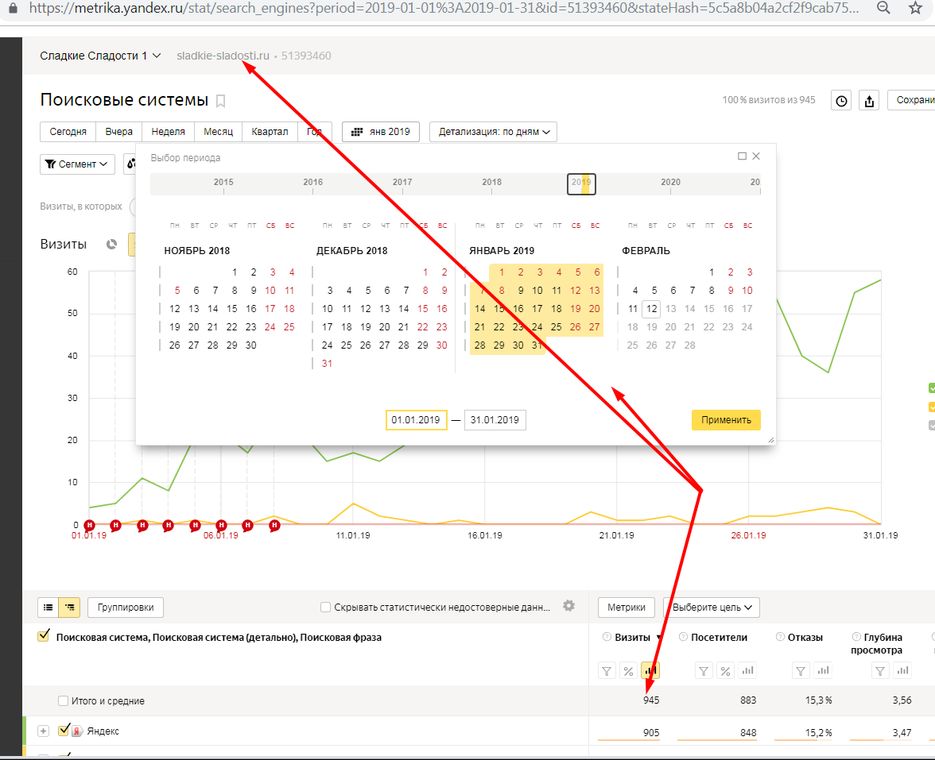Open table settings with the gear icon
Viewport: 935px width, 760px height.
(569, 606)
